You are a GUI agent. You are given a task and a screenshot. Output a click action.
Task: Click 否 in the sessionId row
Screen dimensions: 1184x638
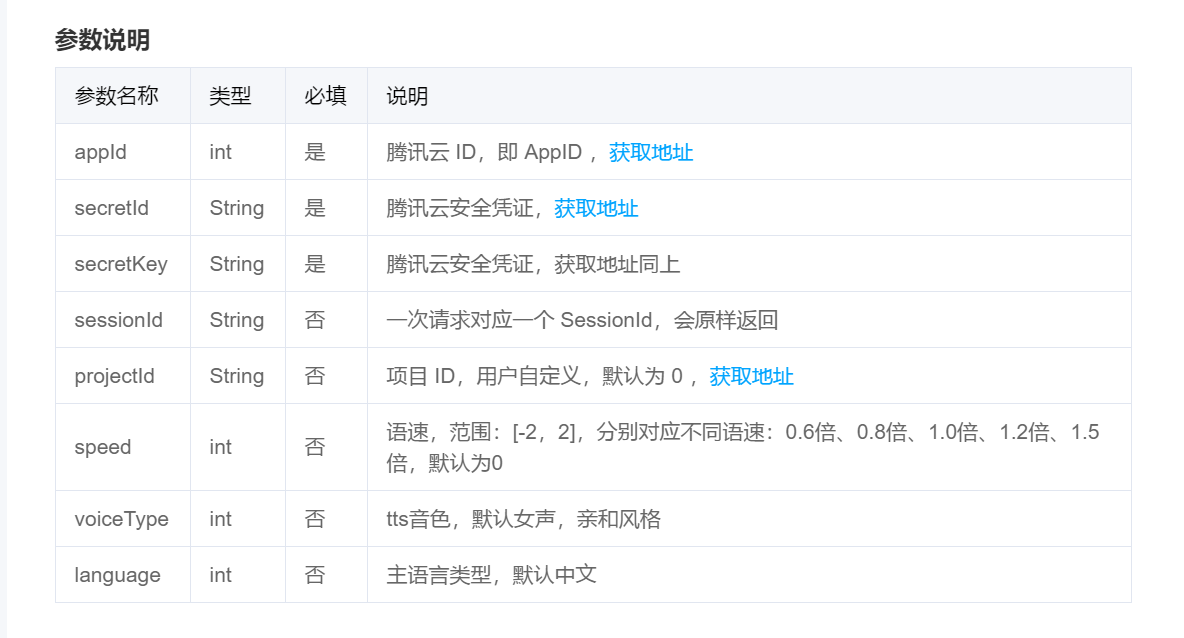pos(315,320)
